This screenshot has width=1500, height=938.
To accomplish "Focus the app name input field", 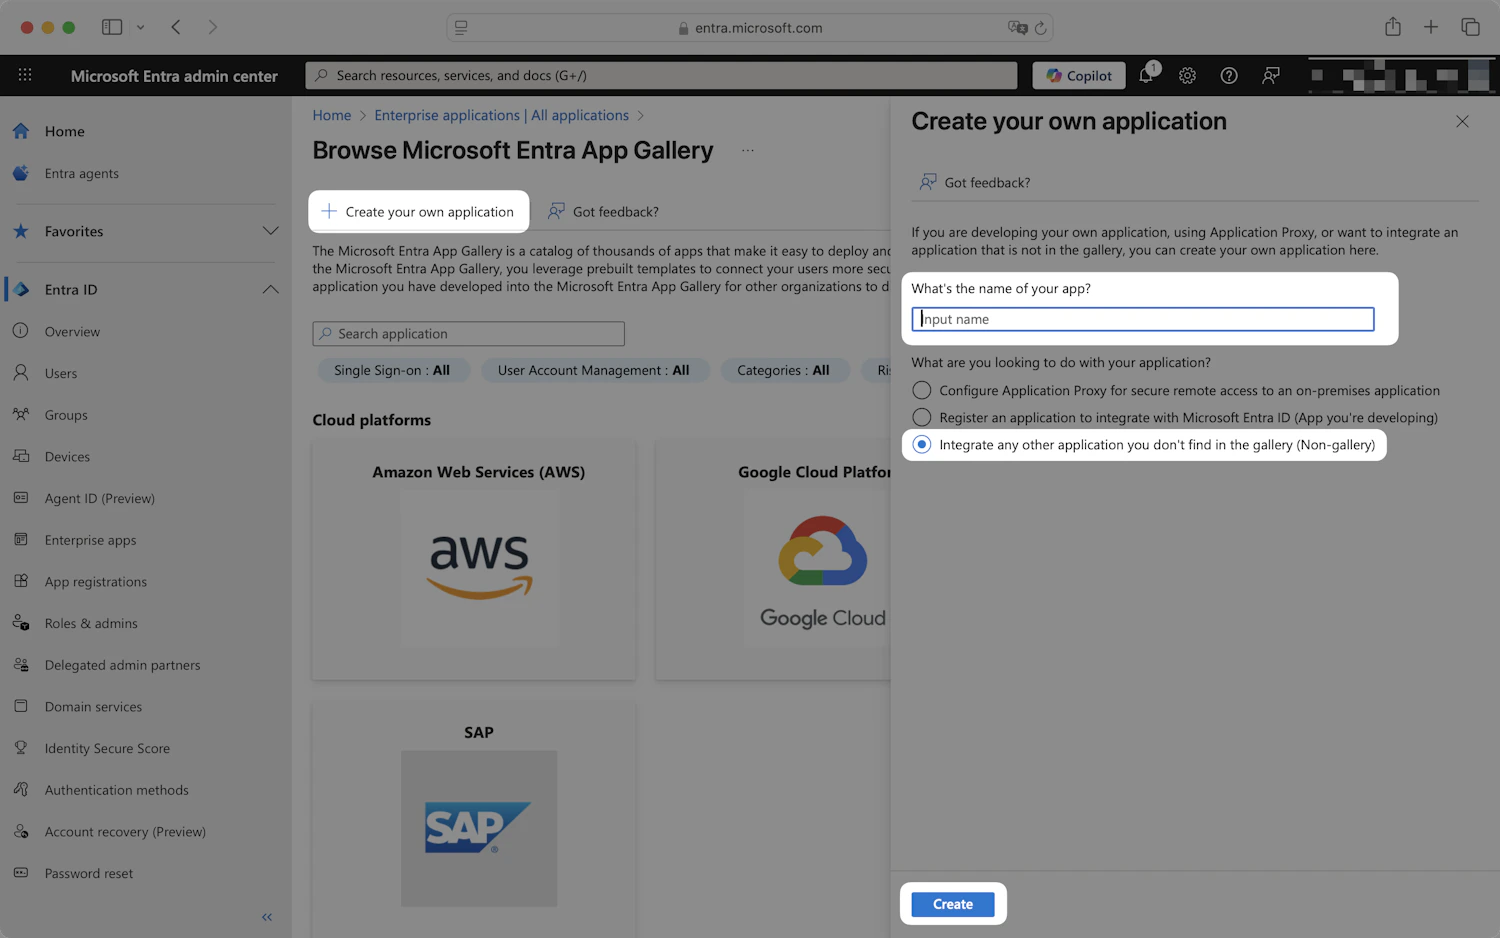I will point(1143,319).
